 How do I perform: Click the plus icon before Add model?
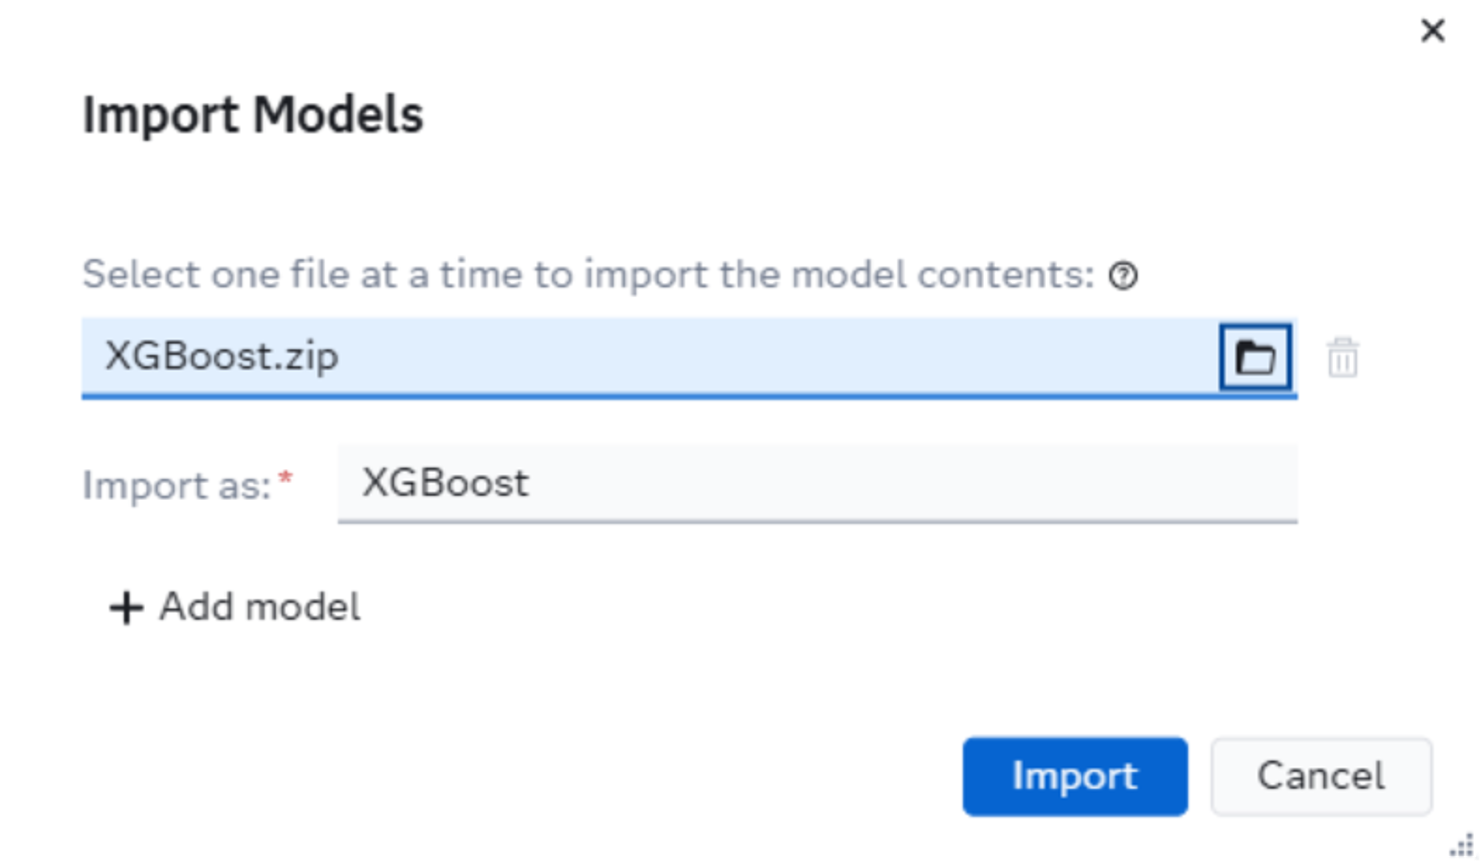click(126, 607)
